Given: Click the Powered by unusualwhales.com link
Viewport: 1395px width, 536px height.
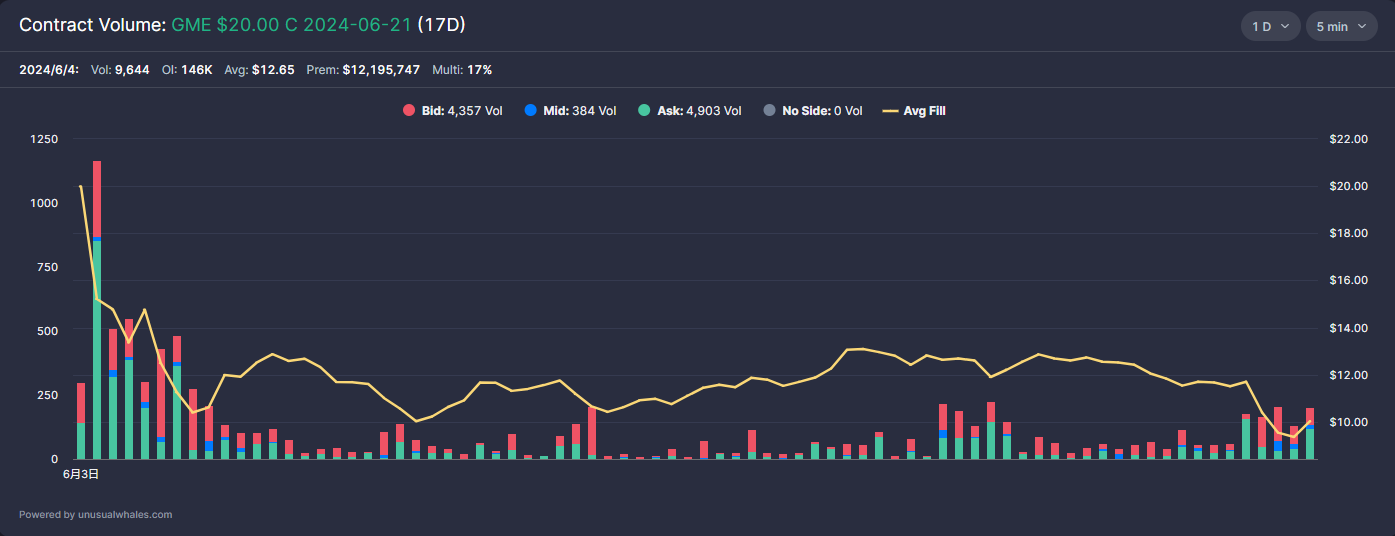Looking at the screenshot, I should (95, 515).
